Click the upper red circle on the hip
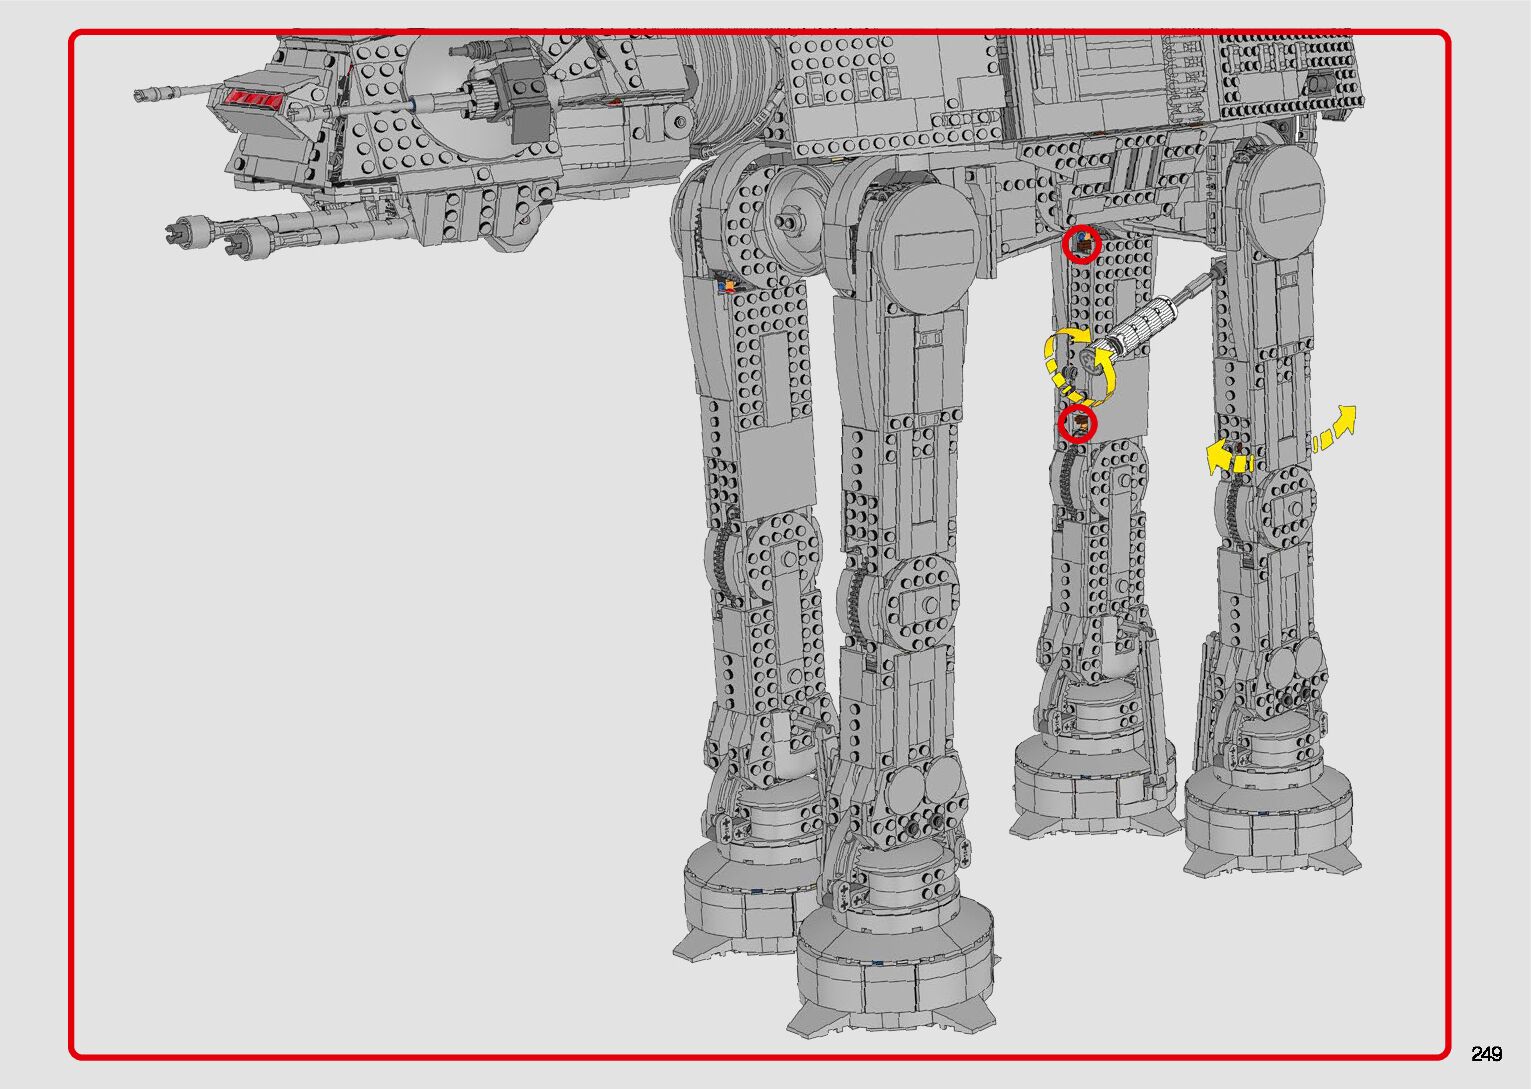This screenshot has width=1531, height=1089. (1081, 244)
